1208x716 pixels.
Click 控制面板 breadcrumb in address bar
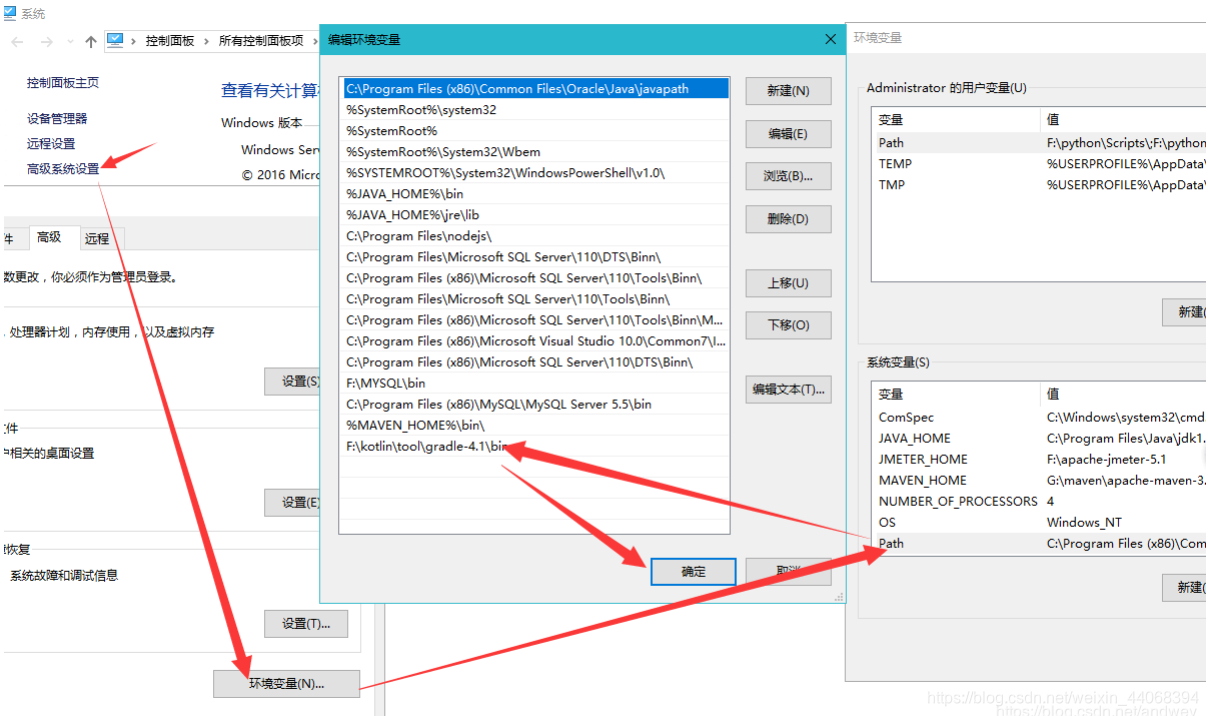click(x=170, y=41)
